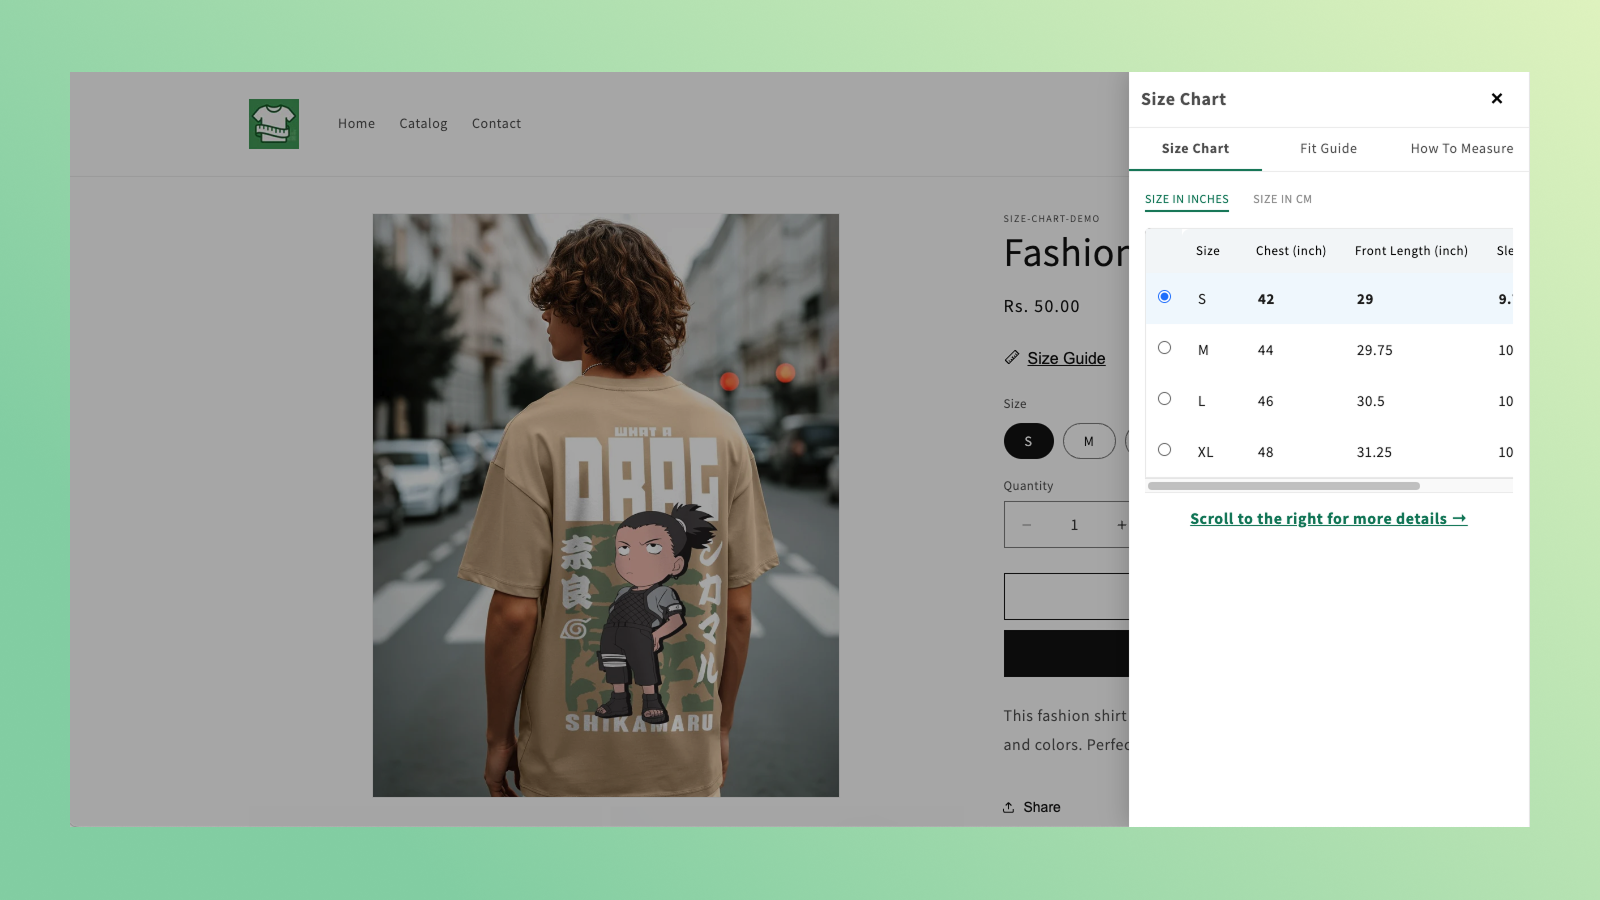Show sizes in inches
The image size is (1600, 900).
tap(1187, 199)
